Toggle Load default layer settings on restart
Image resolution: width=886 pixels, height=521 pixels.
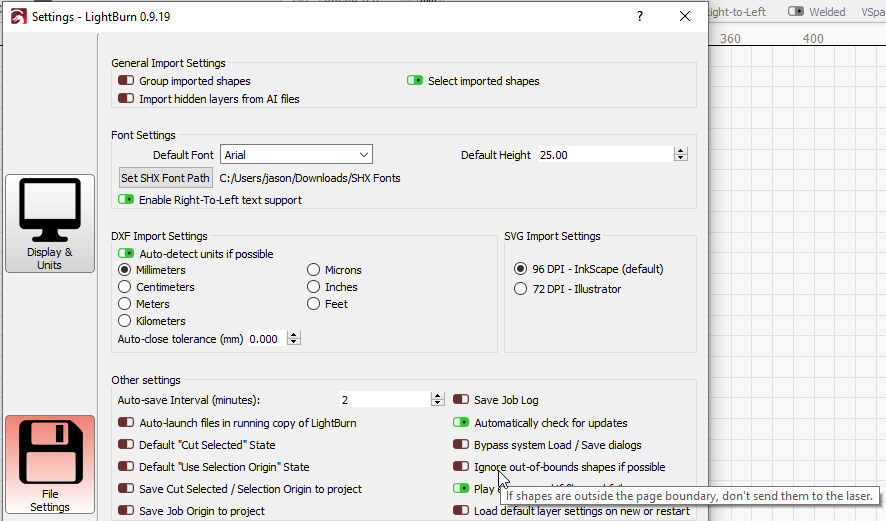461,511
